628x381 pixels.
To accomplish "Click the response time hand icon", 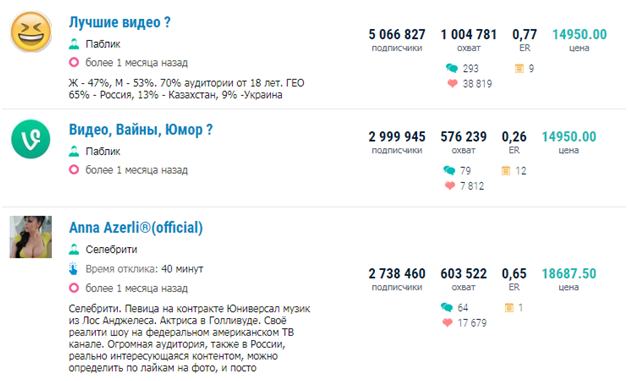I will [73, 268].
